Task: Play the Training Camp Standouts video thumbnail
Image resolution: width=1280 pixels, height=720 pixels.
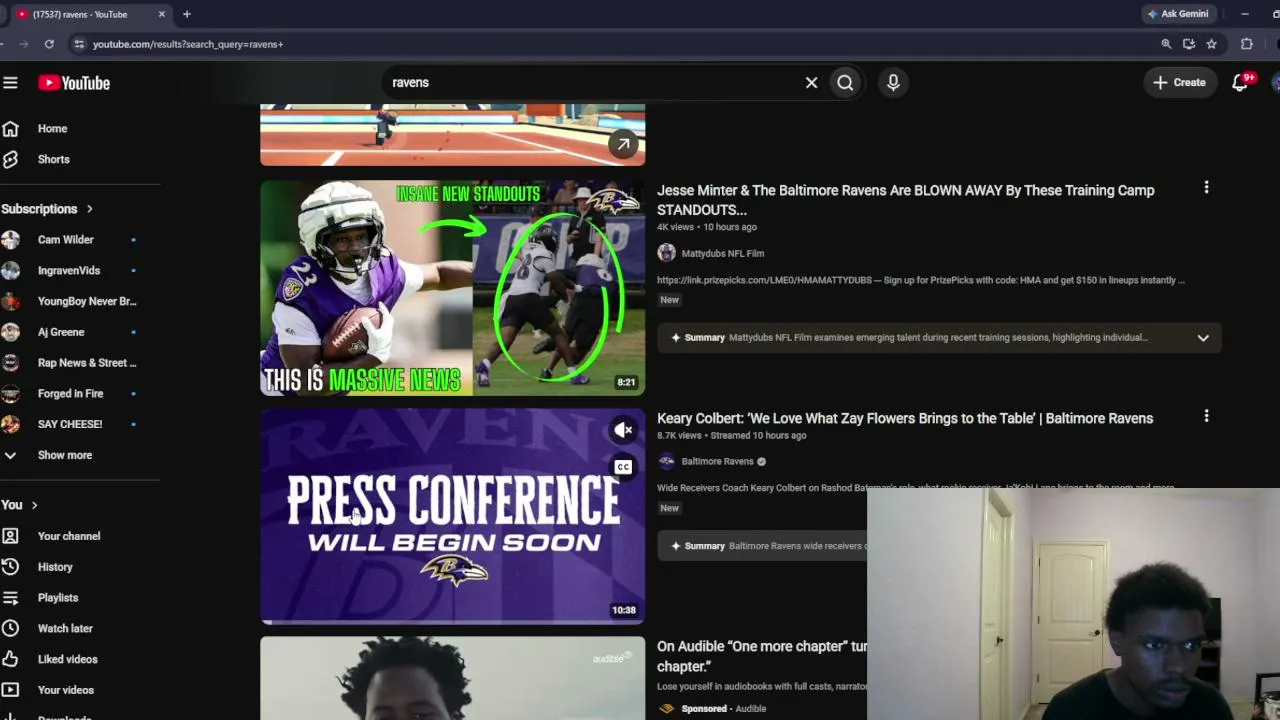Action: (452, 288)
